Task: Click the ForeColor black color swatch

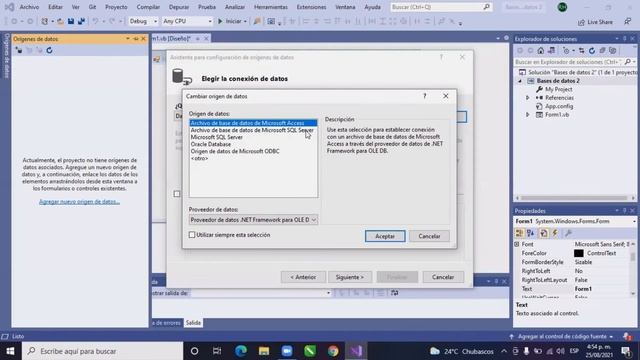Action: pos(578,253)
